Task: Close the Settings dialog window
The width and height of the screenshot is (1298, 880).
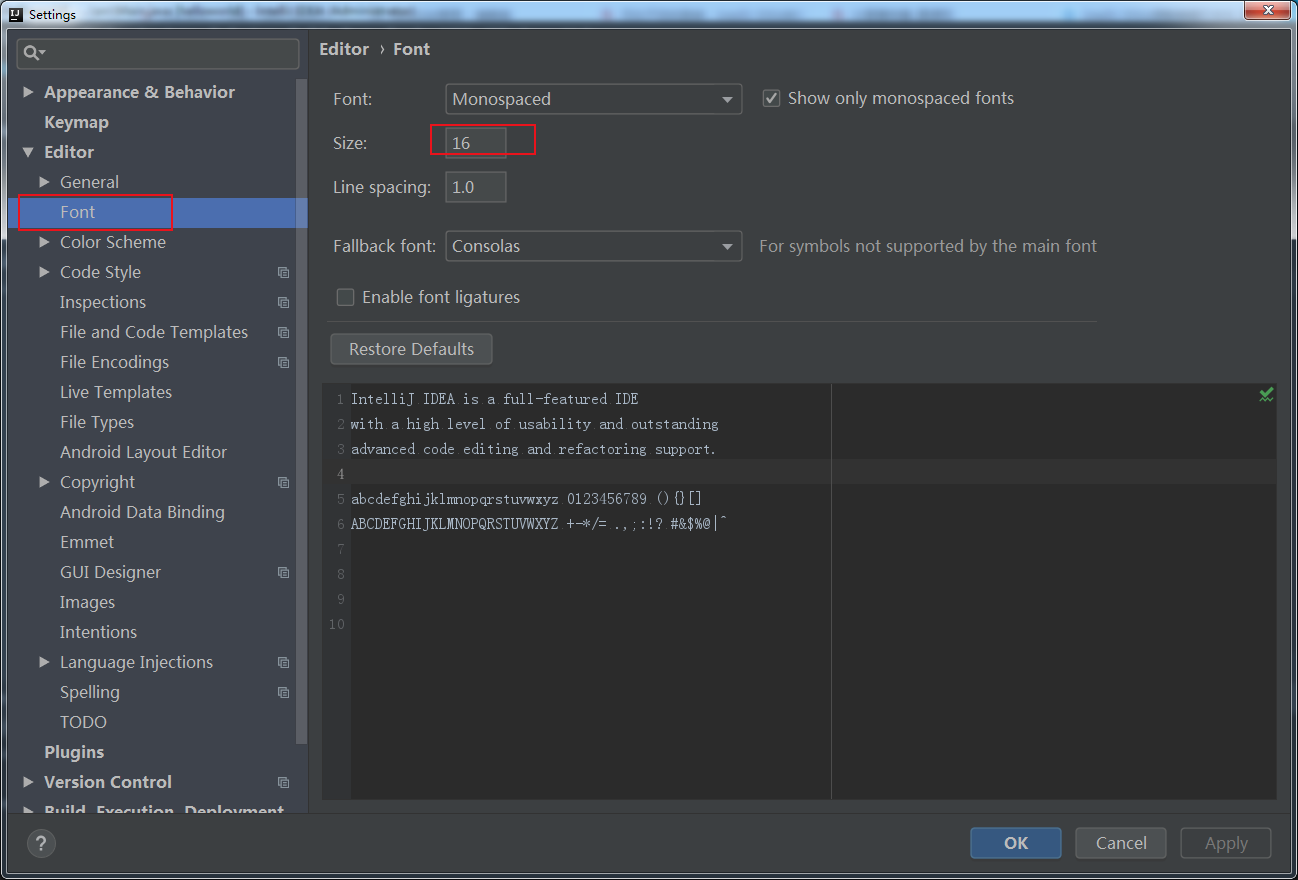Action: (x=1267, y=10)
